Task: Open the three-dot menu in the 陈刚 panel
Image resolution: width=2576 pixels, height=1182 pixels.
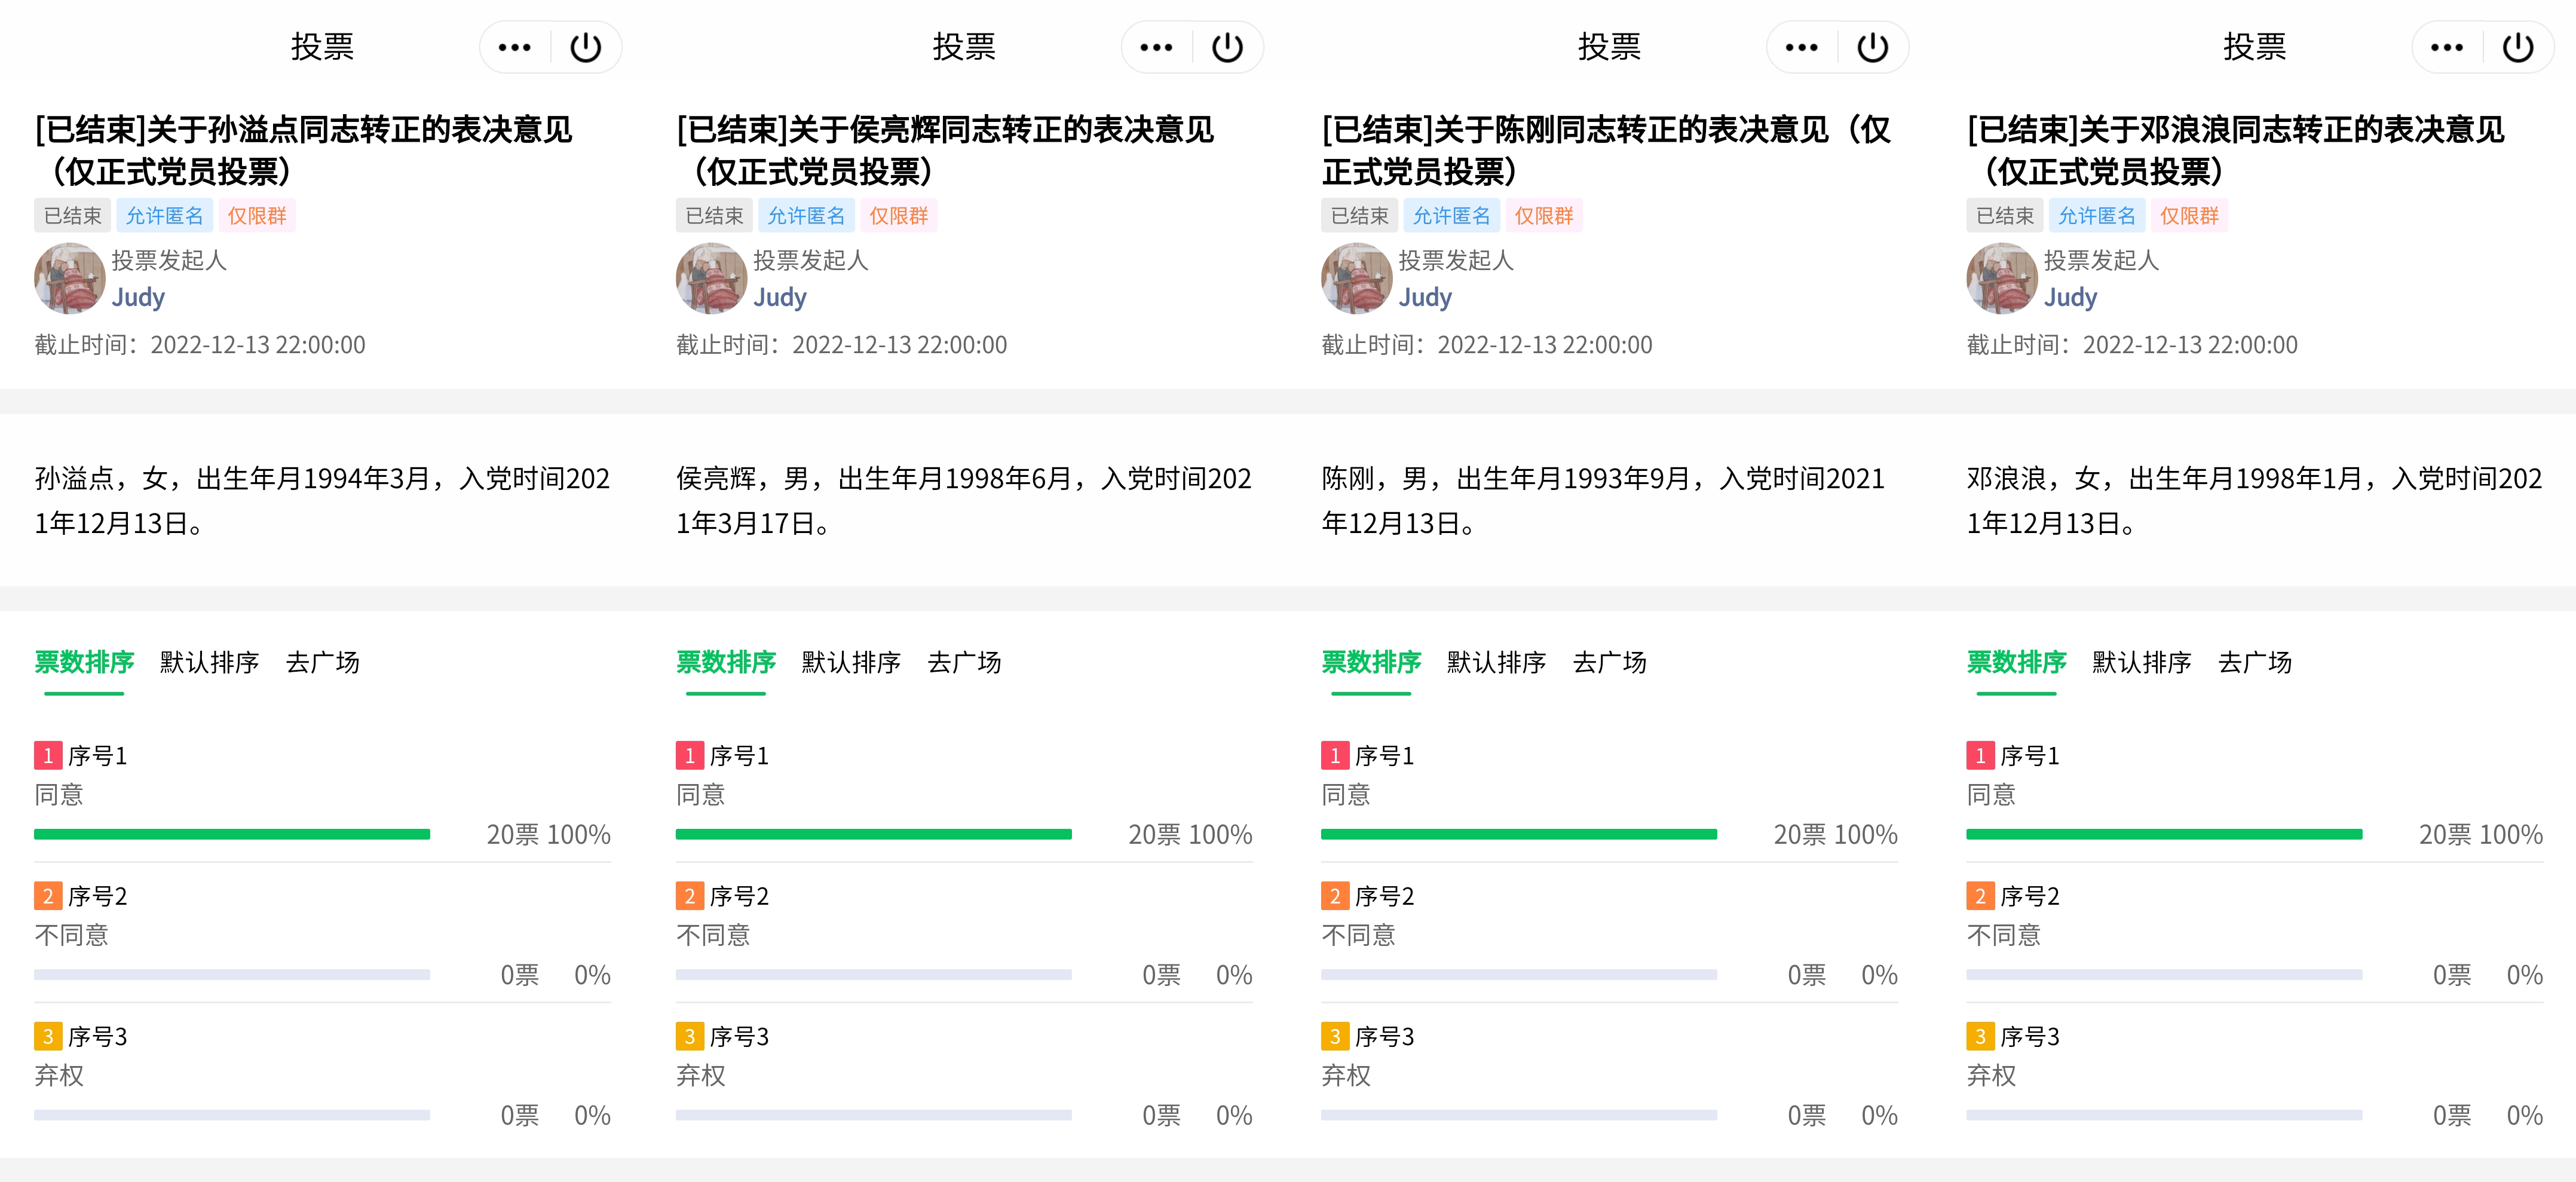Action: [1801, 47]
